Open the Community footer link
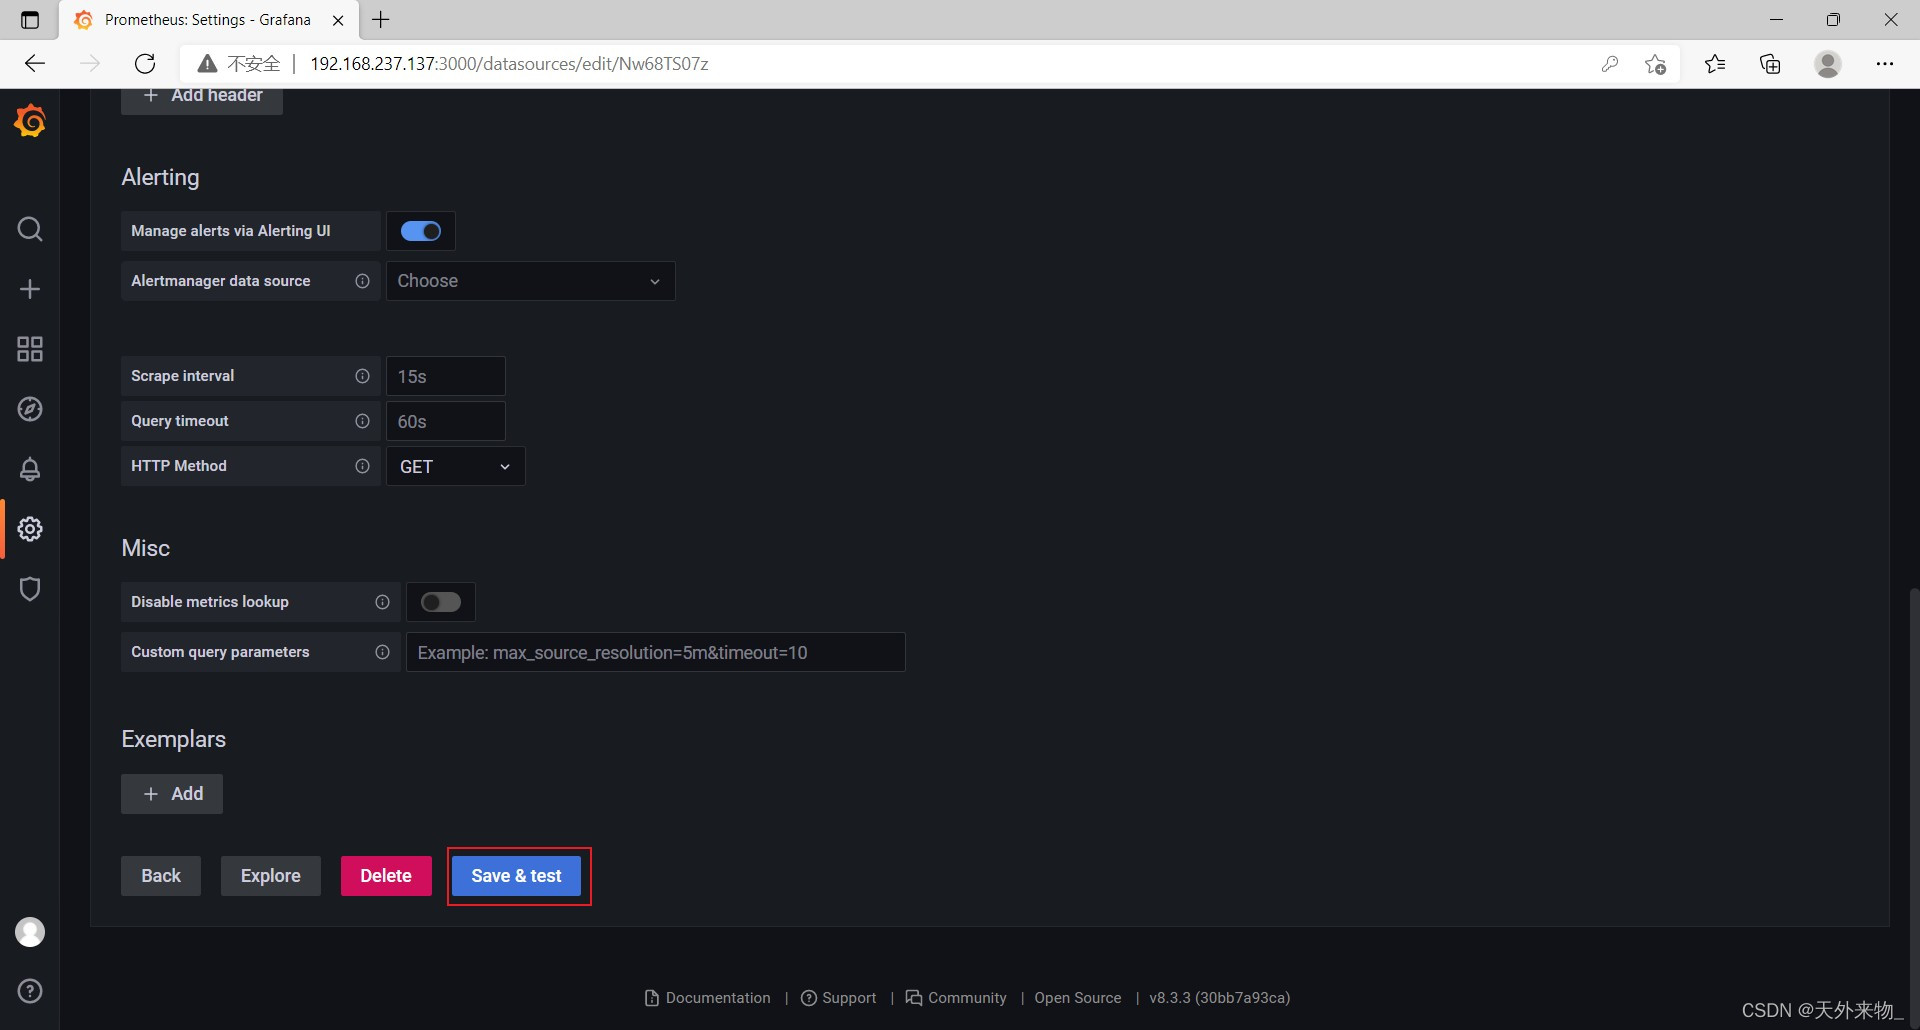 [x=956, y=998]
